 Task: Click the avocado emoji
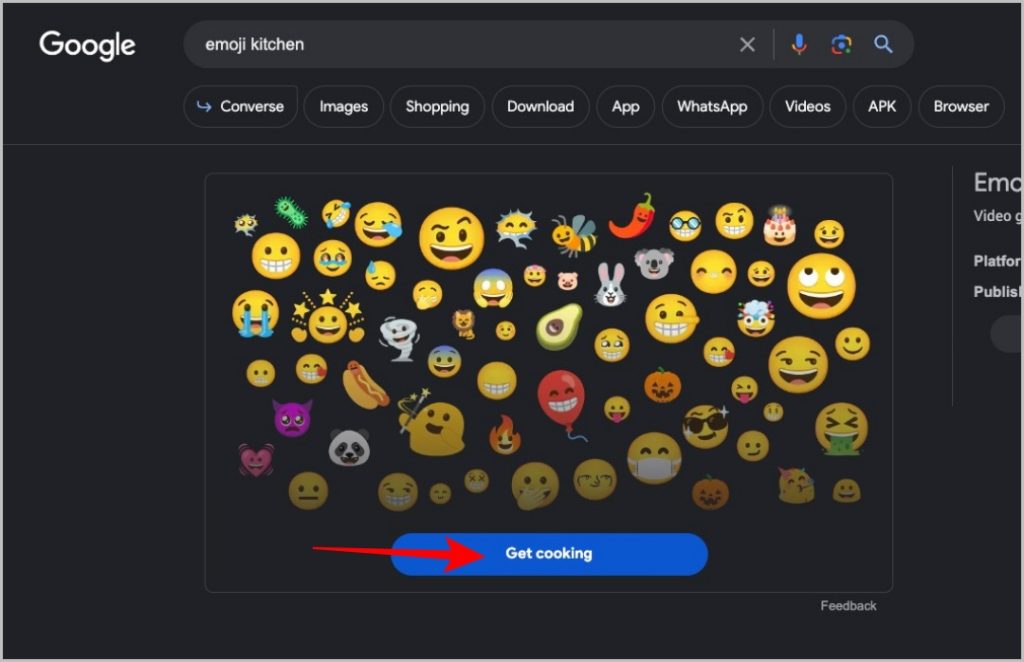pos(558,326)
